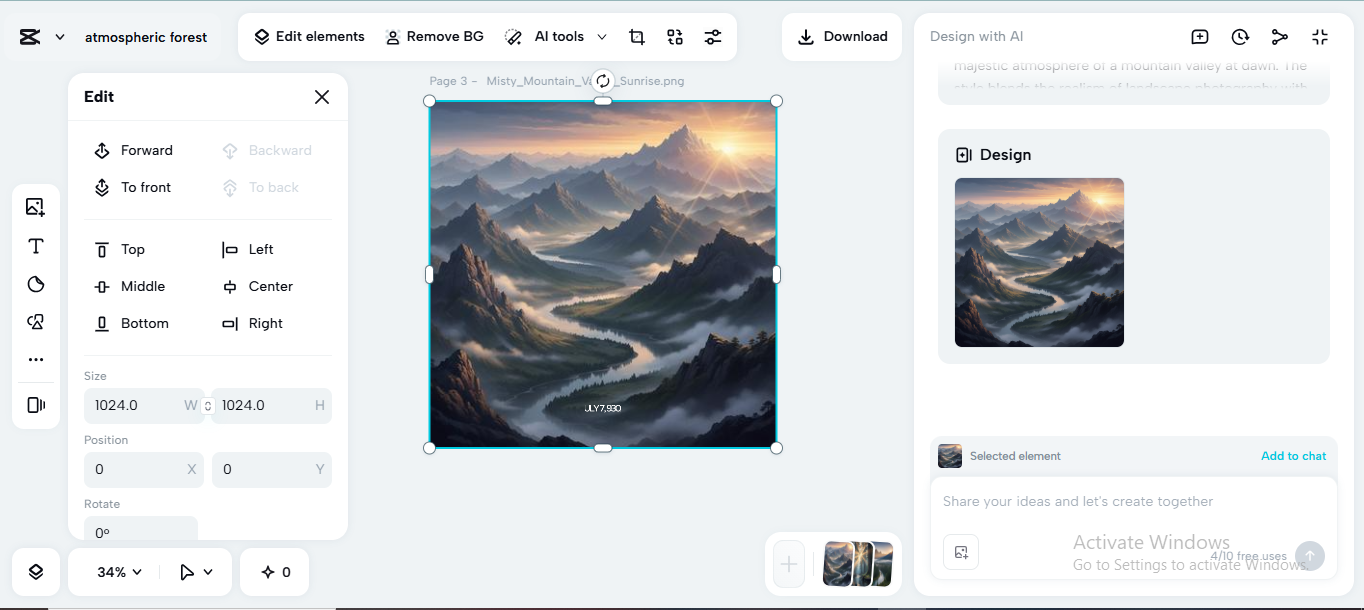The height and width of the screenshot is (610, 1364).
Task: Click the resize panel icon in left sidebar
Action: pos(36,405)
